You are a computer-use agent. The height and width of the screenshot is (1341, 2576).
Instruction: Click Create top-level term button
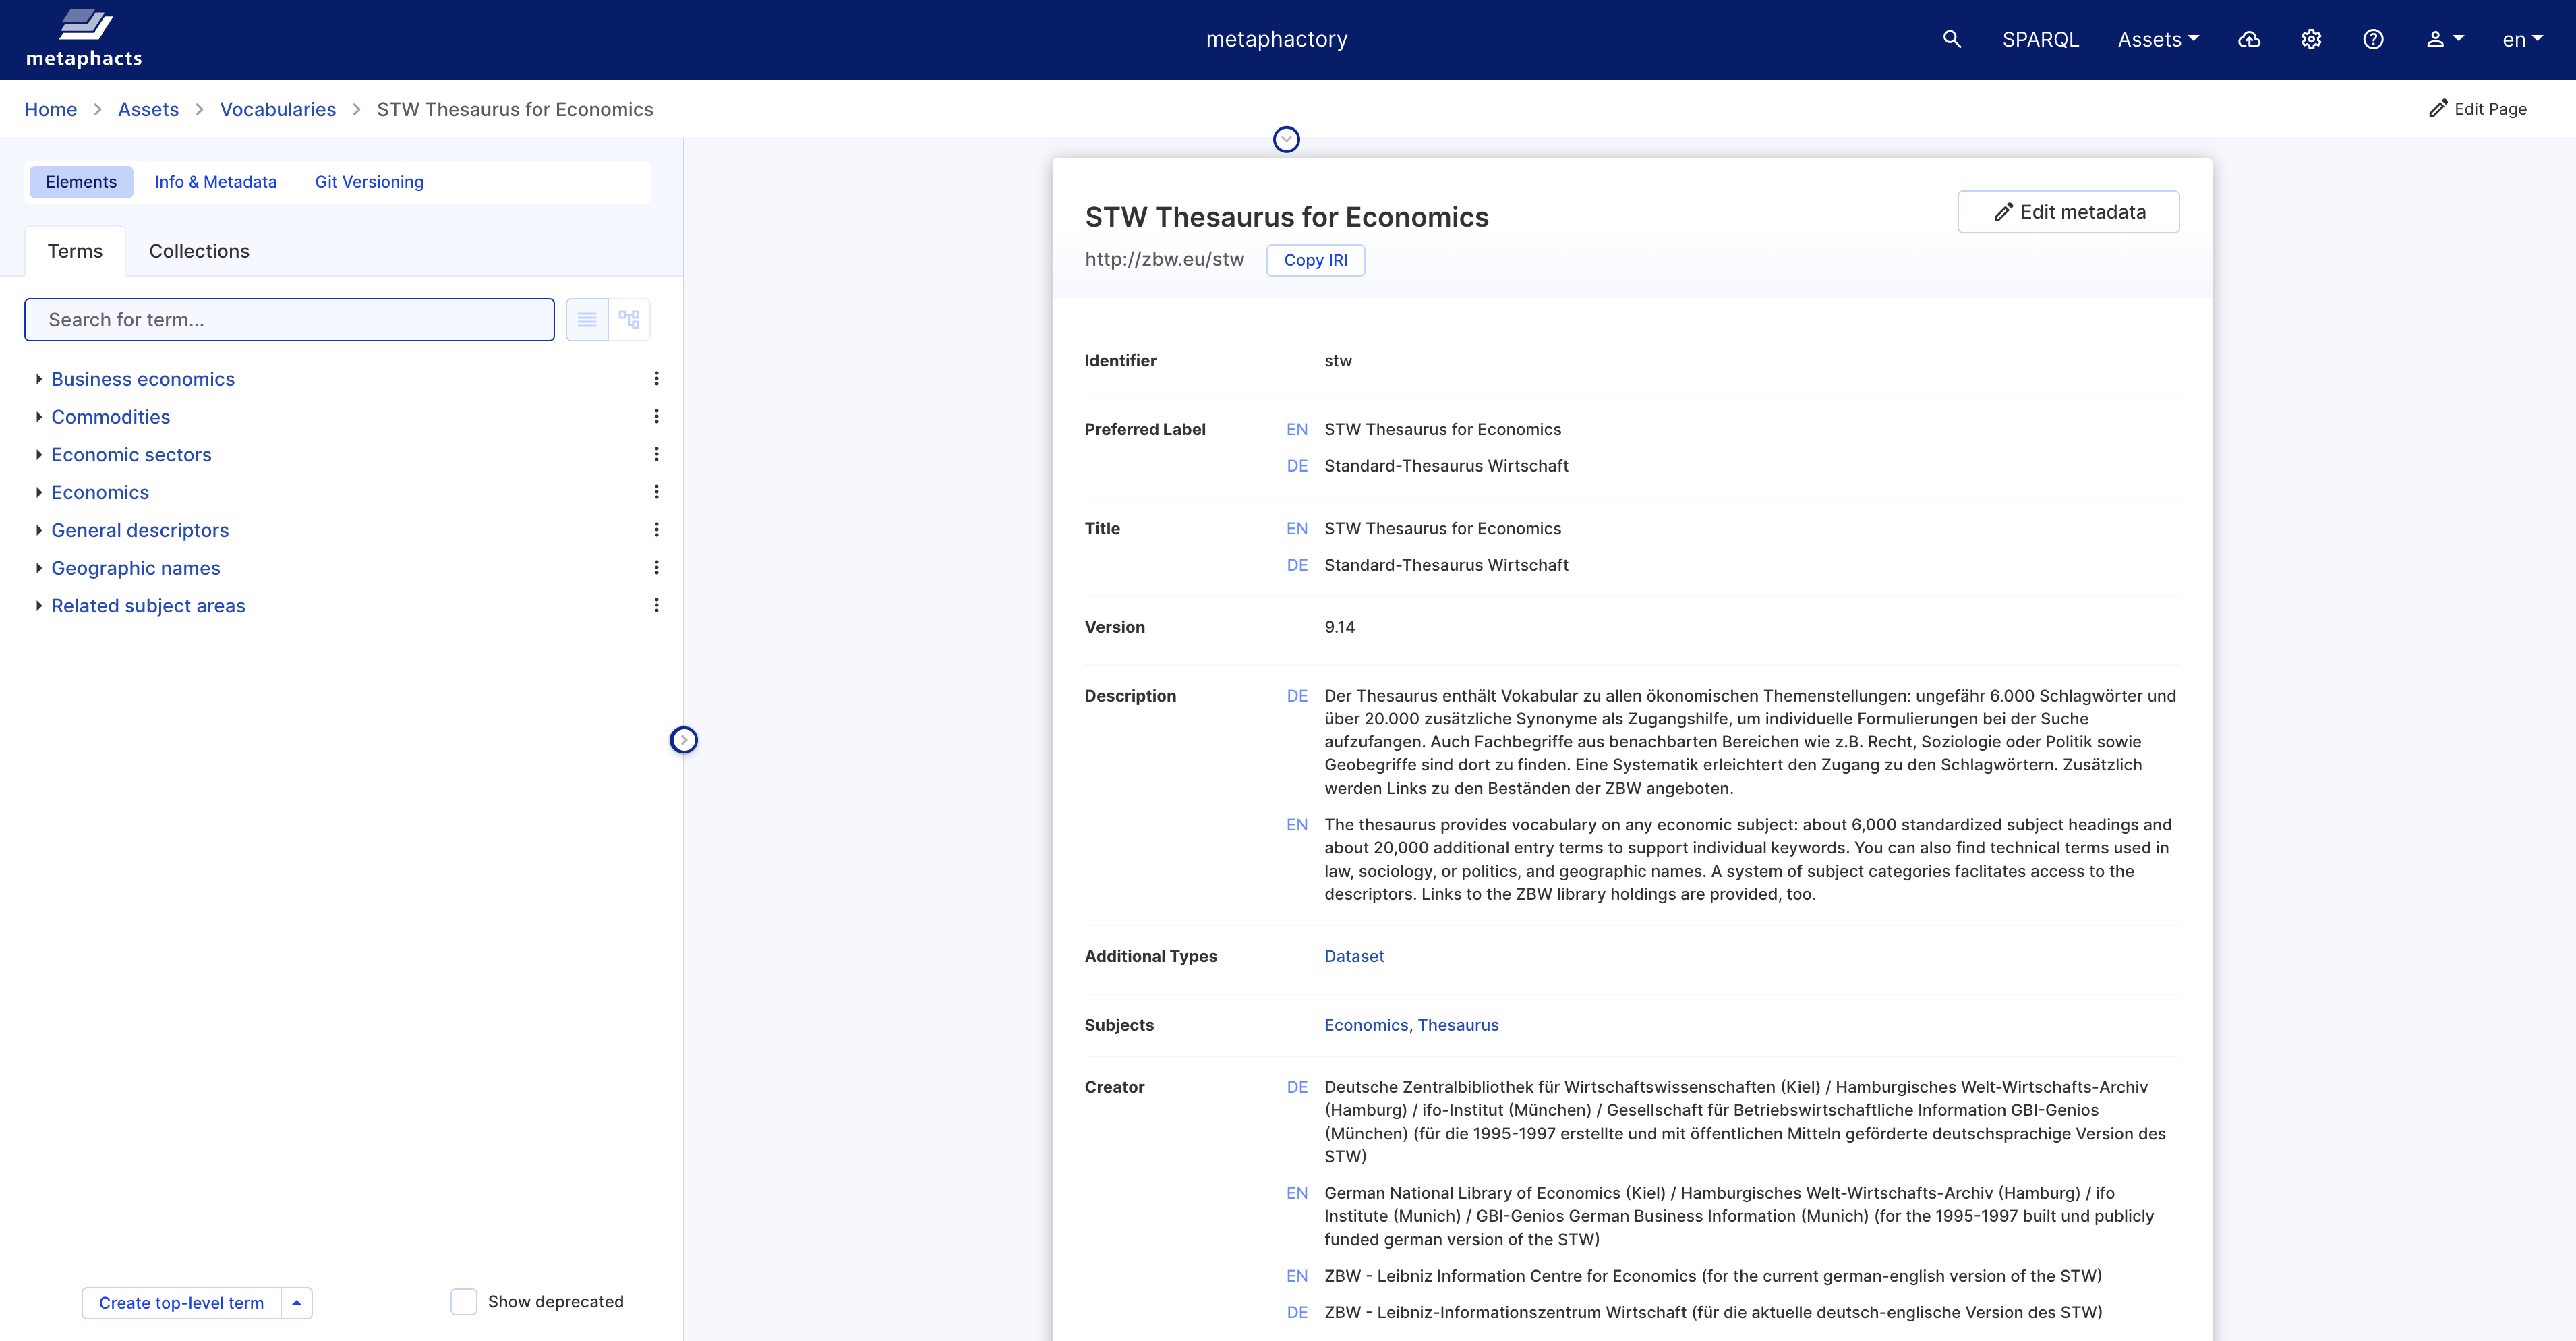[x=181, y=1303]
